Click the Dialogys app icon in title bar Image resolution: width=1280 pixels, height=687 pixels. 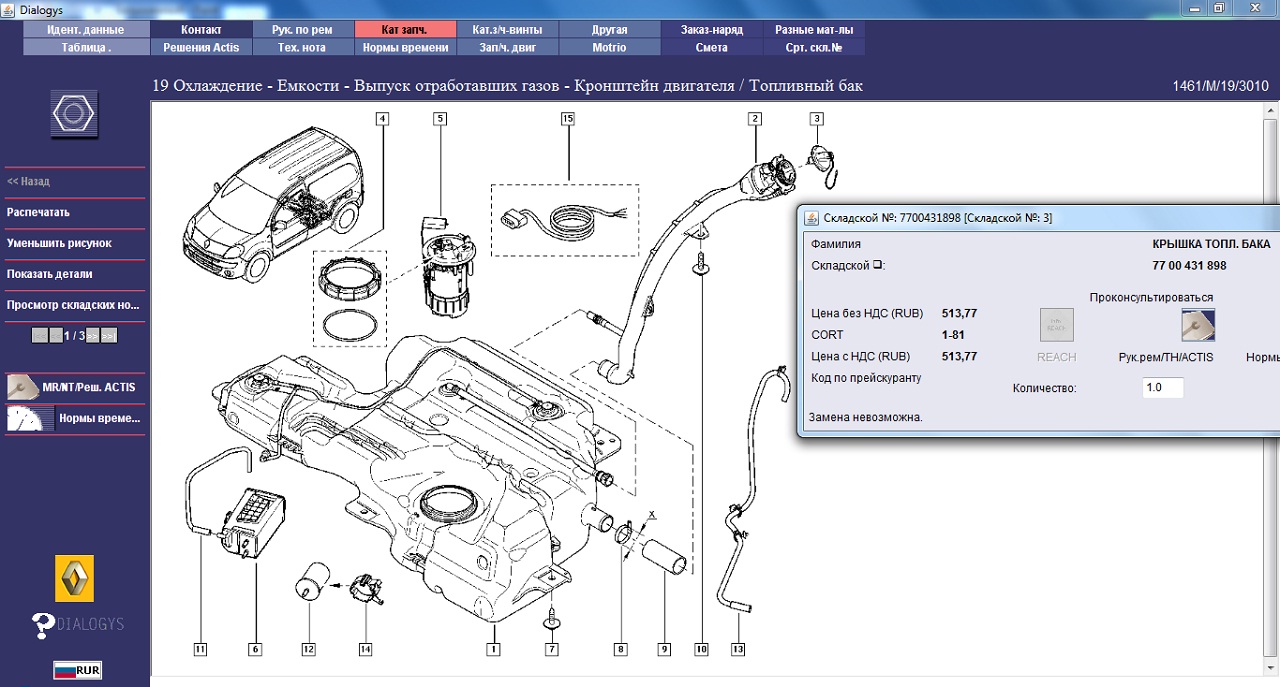pyautogui.click(x=9, y=8)
